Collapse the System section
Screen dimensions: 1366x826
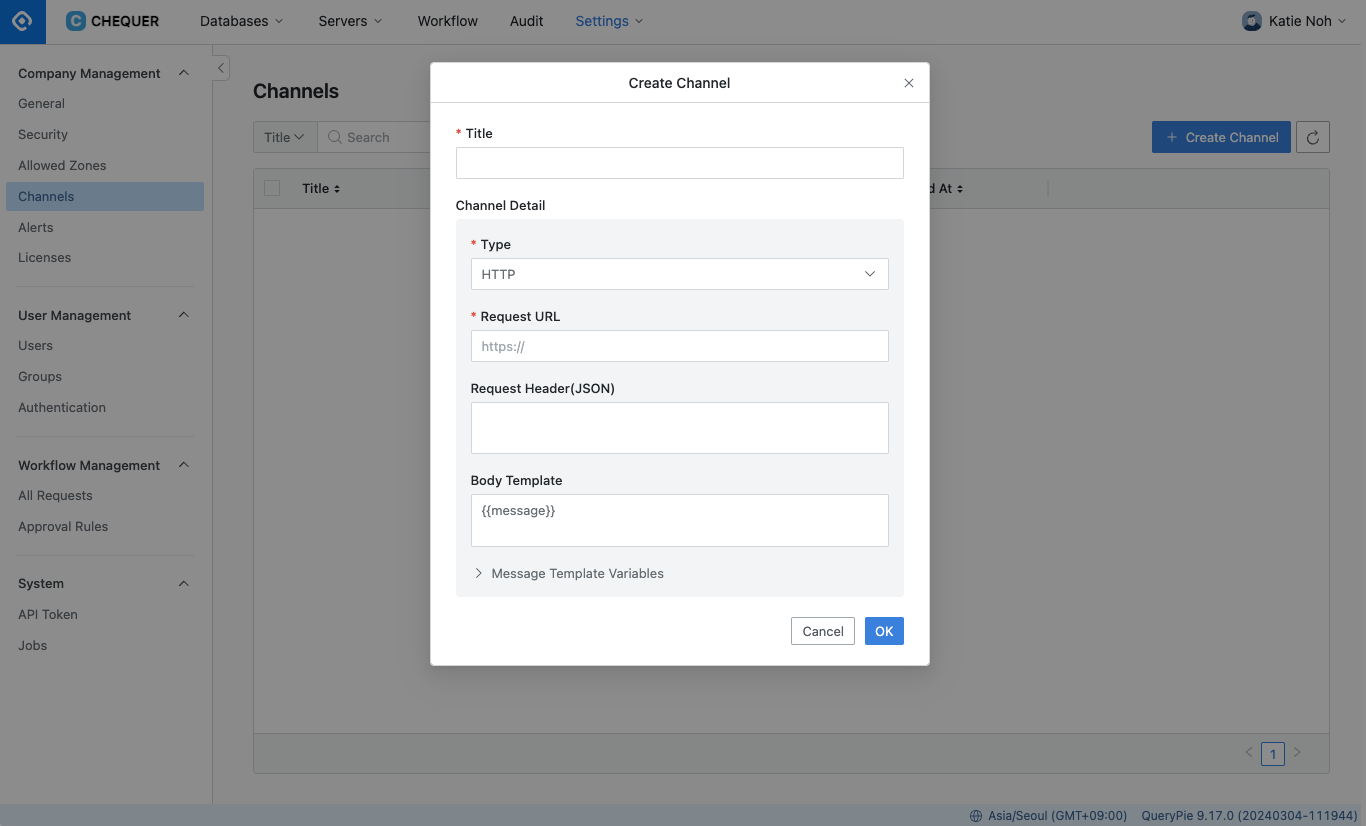[x=183, y=583]
